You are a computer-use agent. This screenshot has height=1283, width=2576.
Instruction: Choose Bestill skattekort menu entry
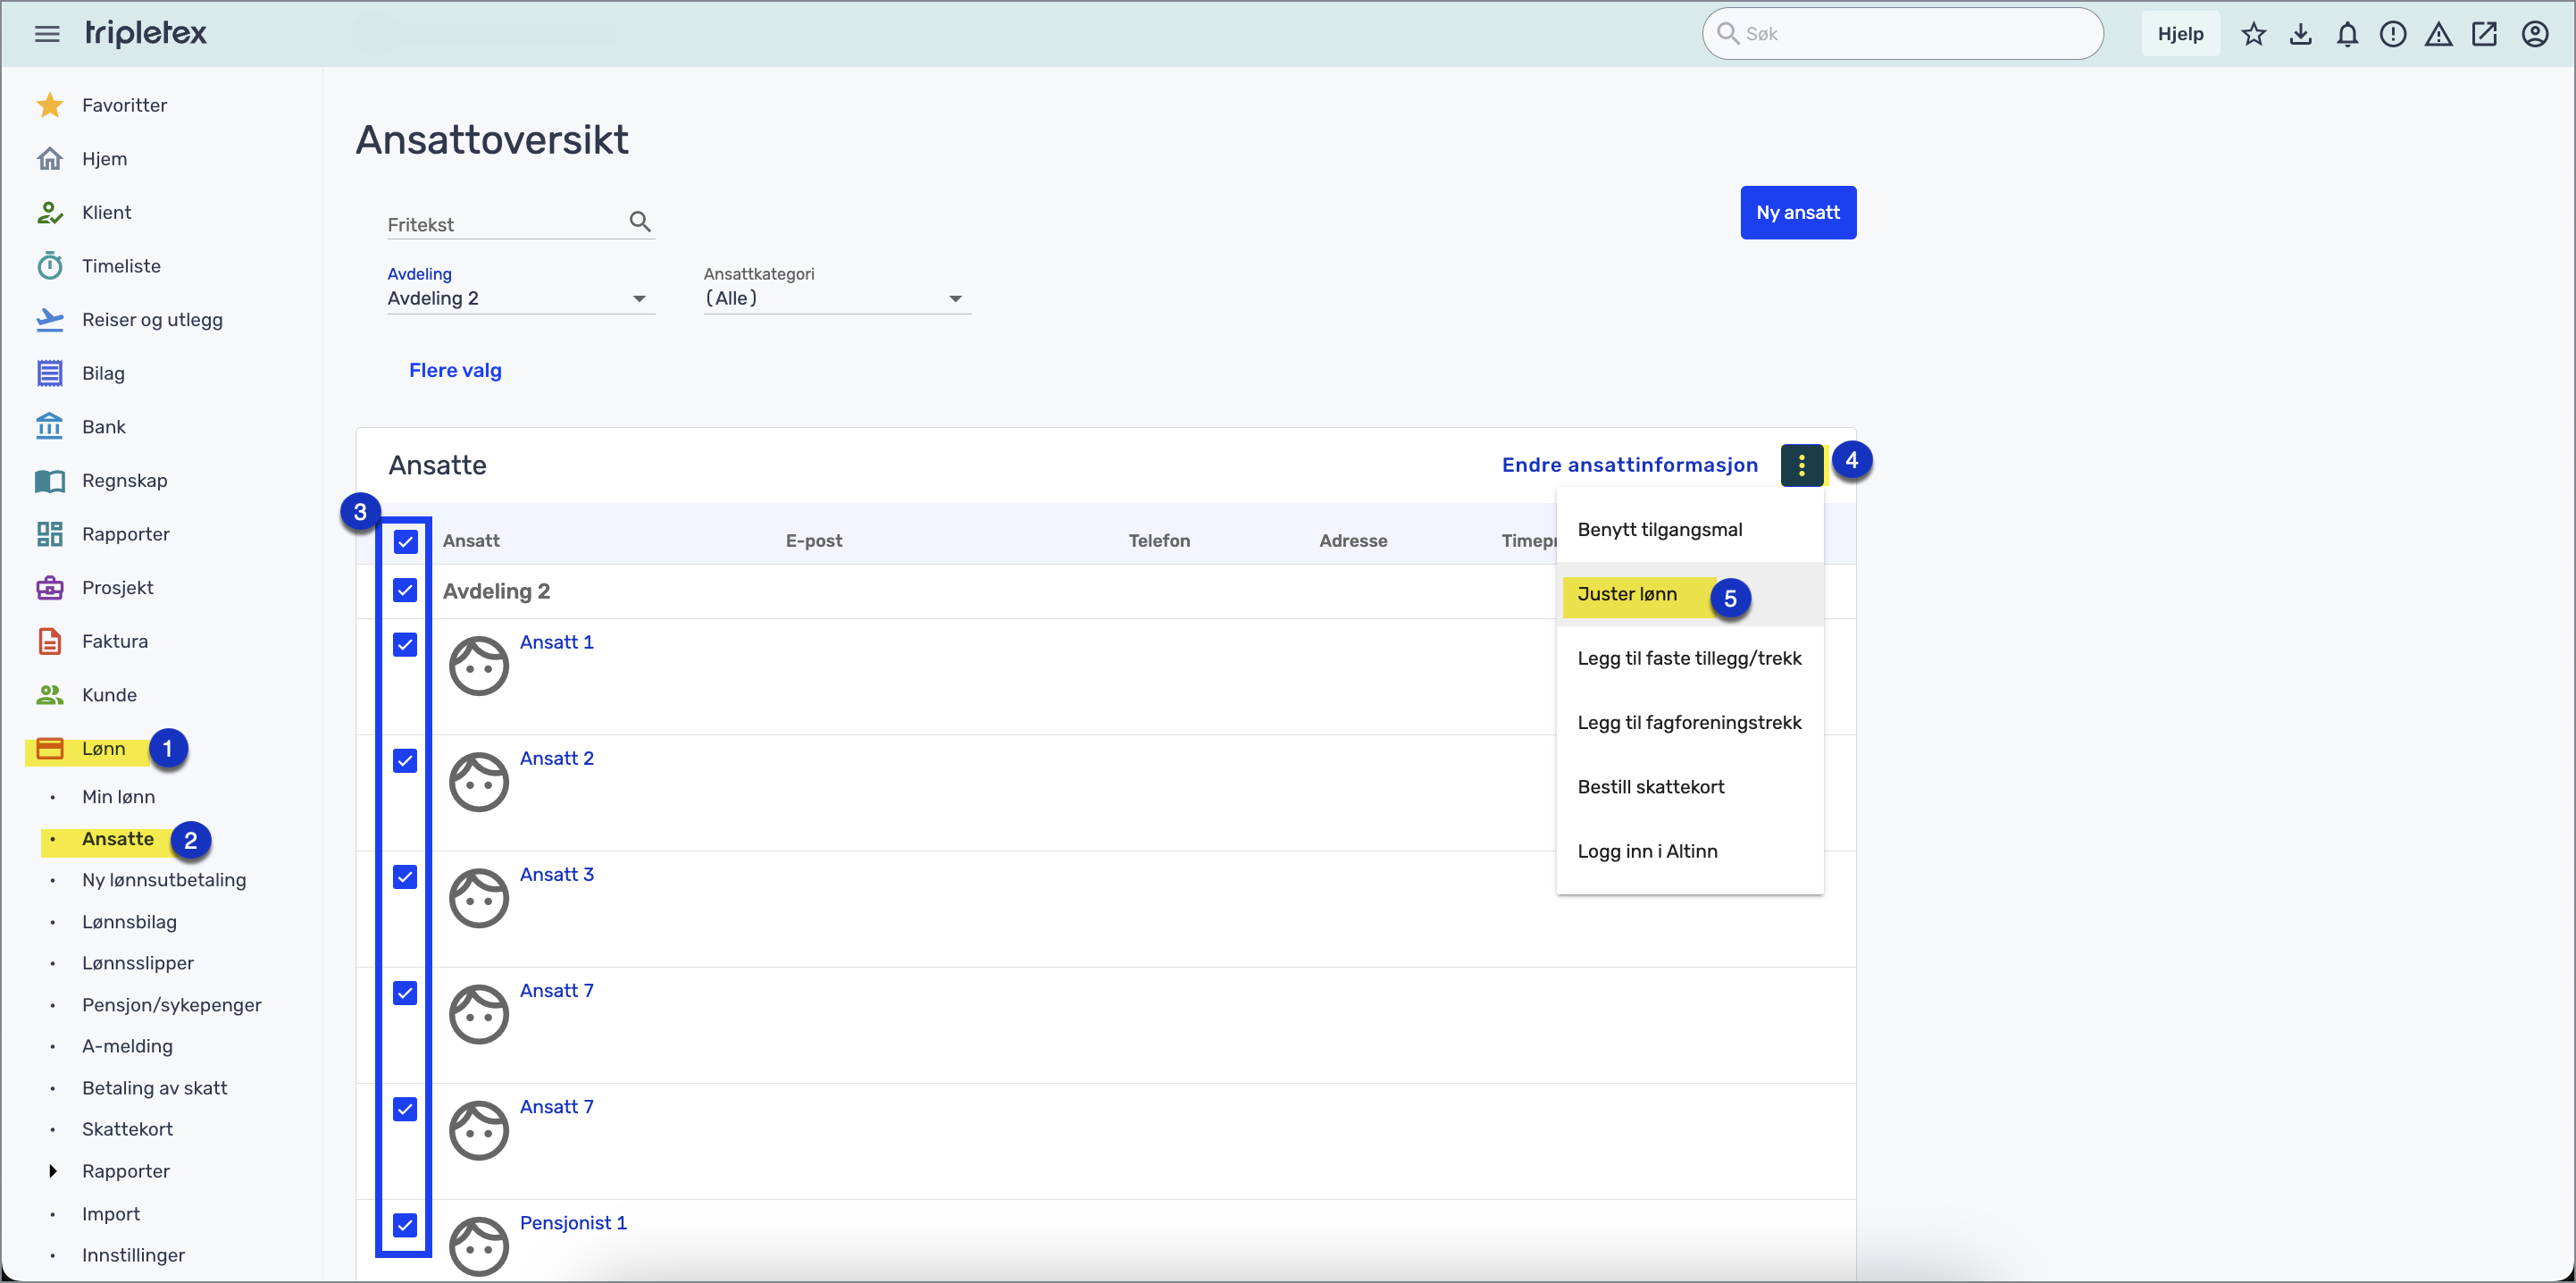tap(1650, 787)
